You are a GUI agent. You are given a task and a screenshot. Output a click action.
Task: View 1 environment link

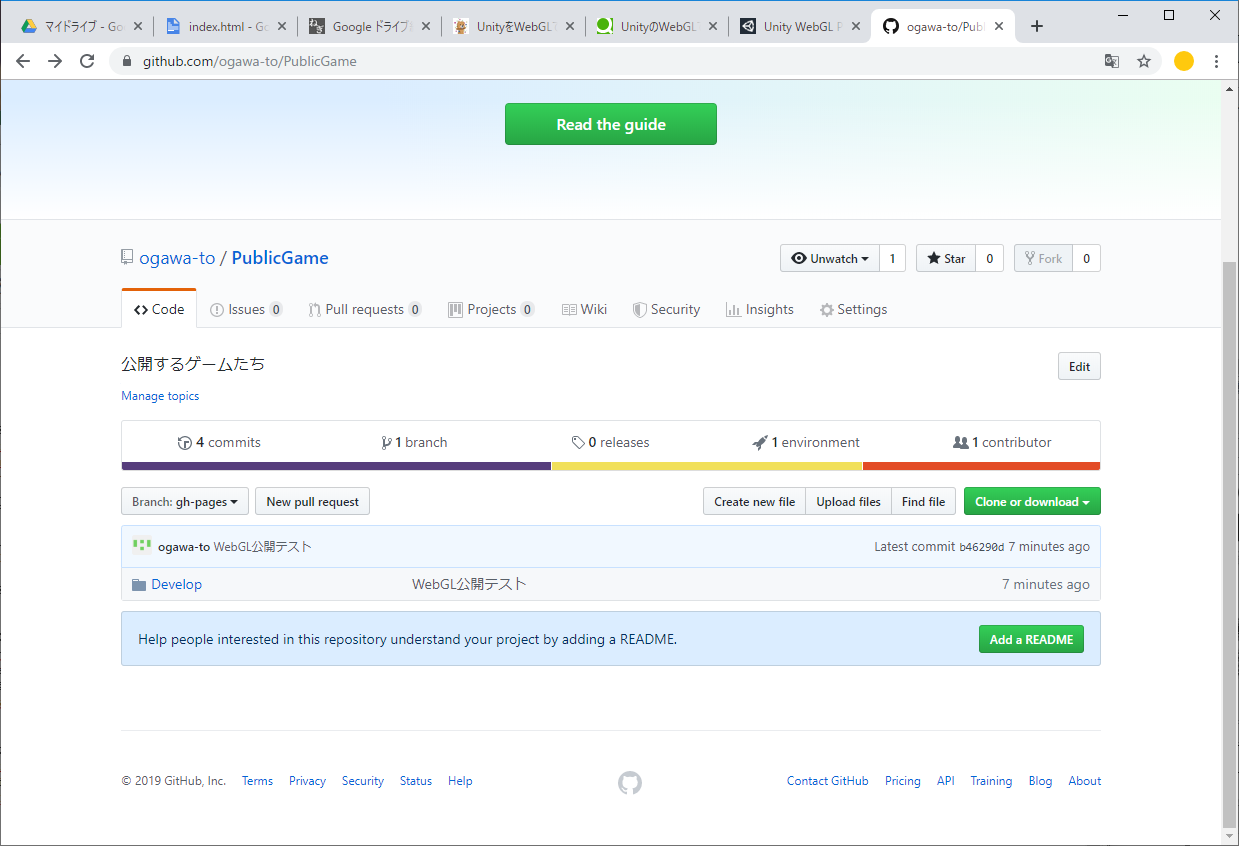(x=806, y=442)
